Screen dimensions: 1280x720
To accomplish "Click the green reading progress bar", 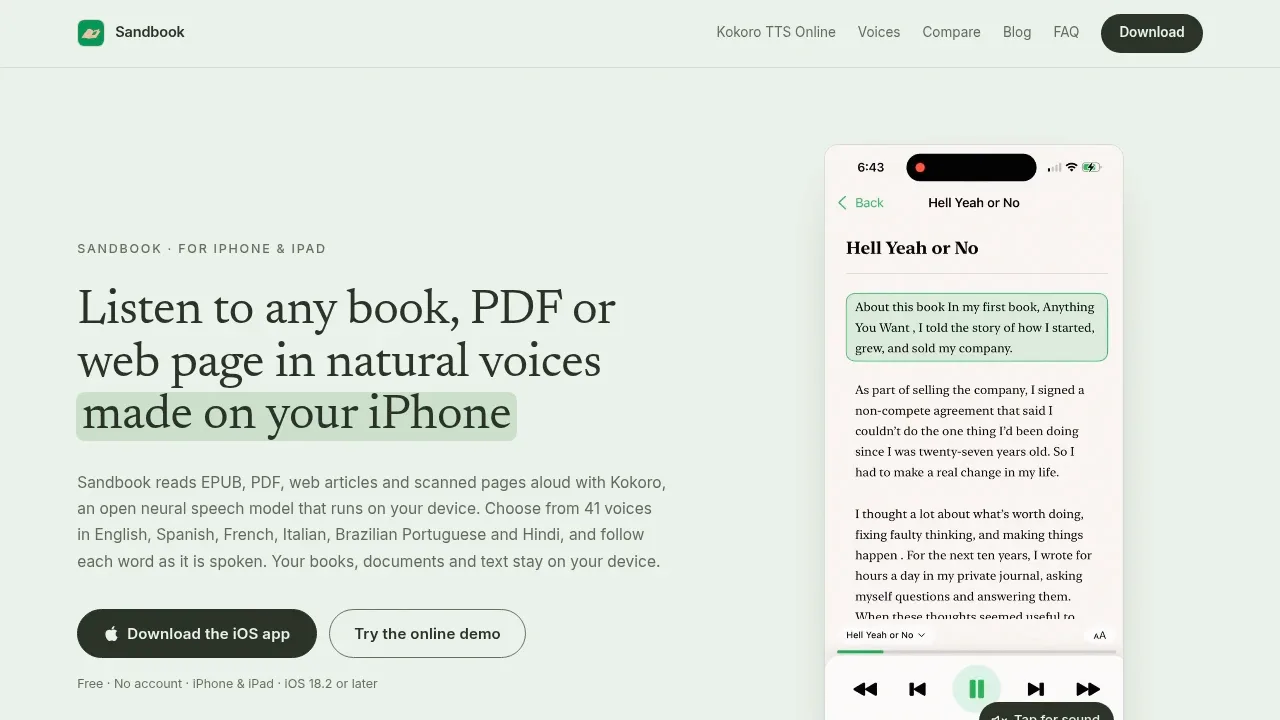I will 860,652.
